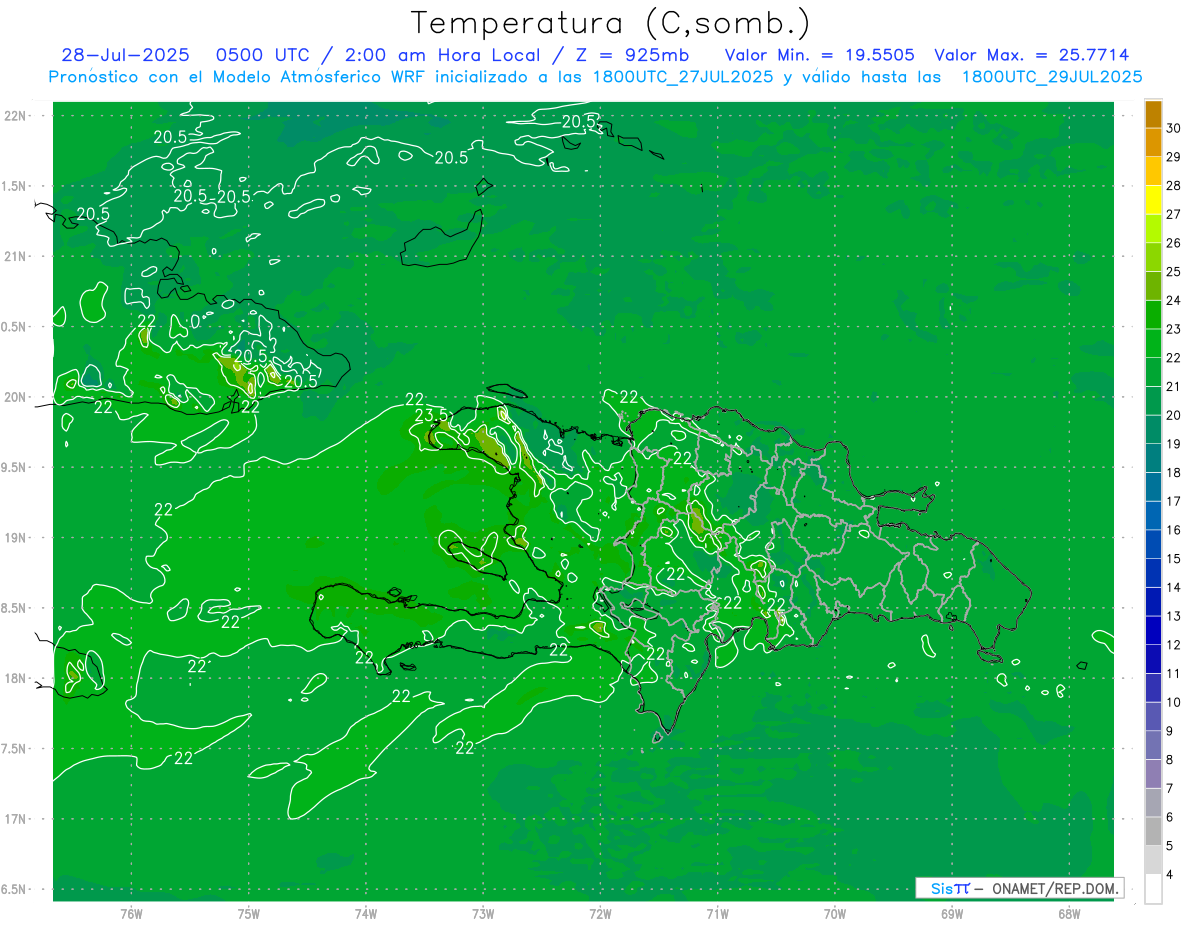This screenshot has height=927, width=1200.
Task: Click the '20.5-20.5' contour label
Action: (x=211, y=197)
